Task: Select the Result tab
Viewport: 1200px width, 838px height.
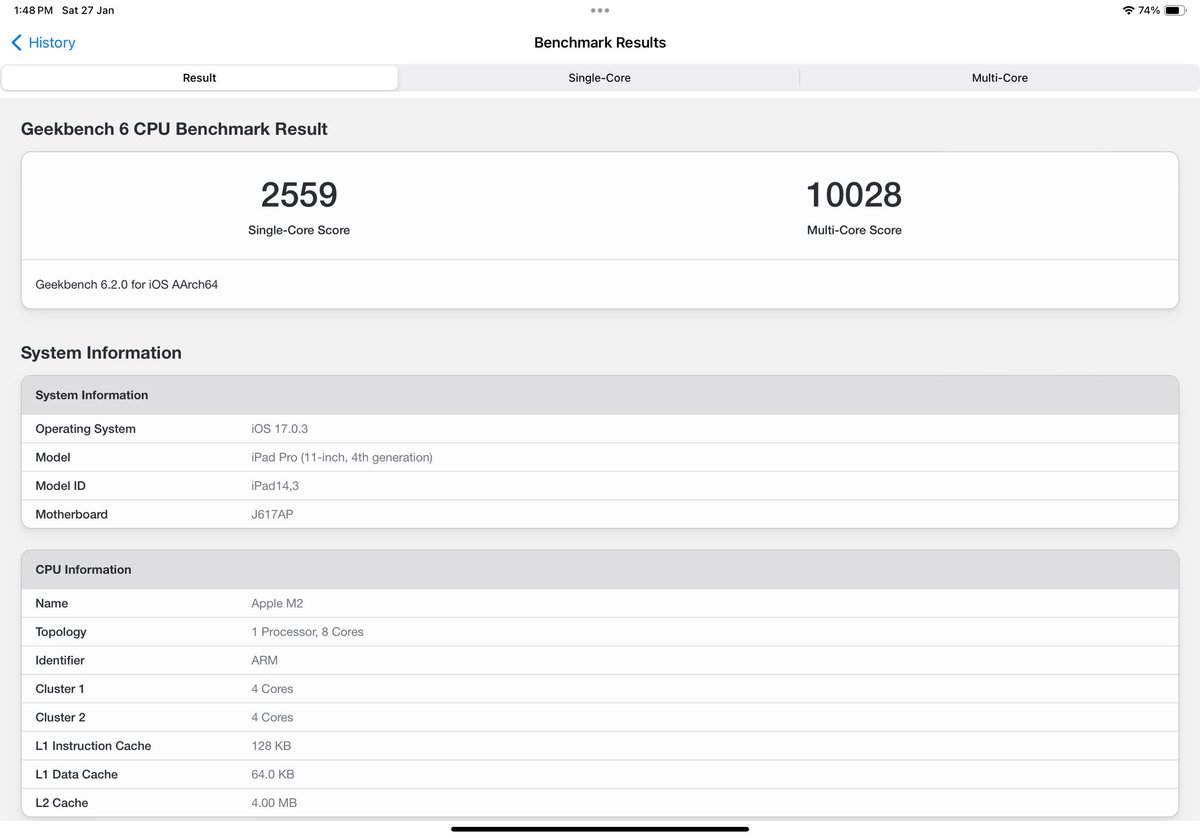Action: pyautogui.click(x=200, y=78)
